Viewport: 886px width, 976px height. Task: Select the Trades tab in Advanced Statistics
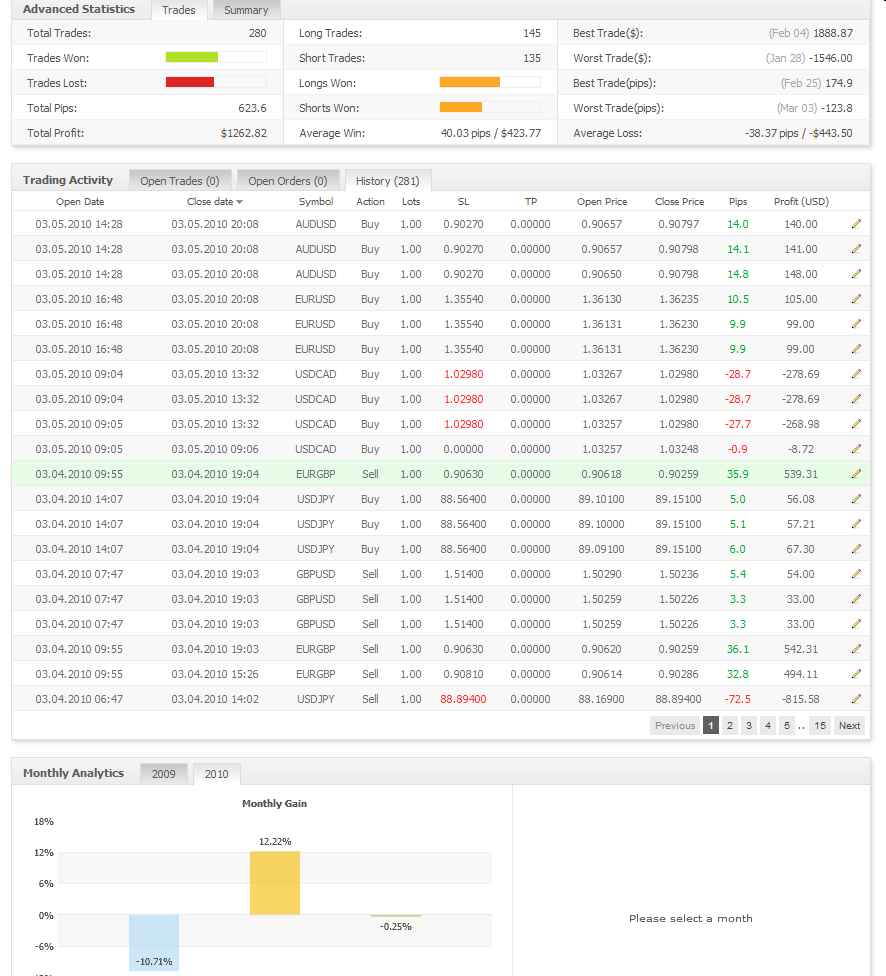pos(179,9)
